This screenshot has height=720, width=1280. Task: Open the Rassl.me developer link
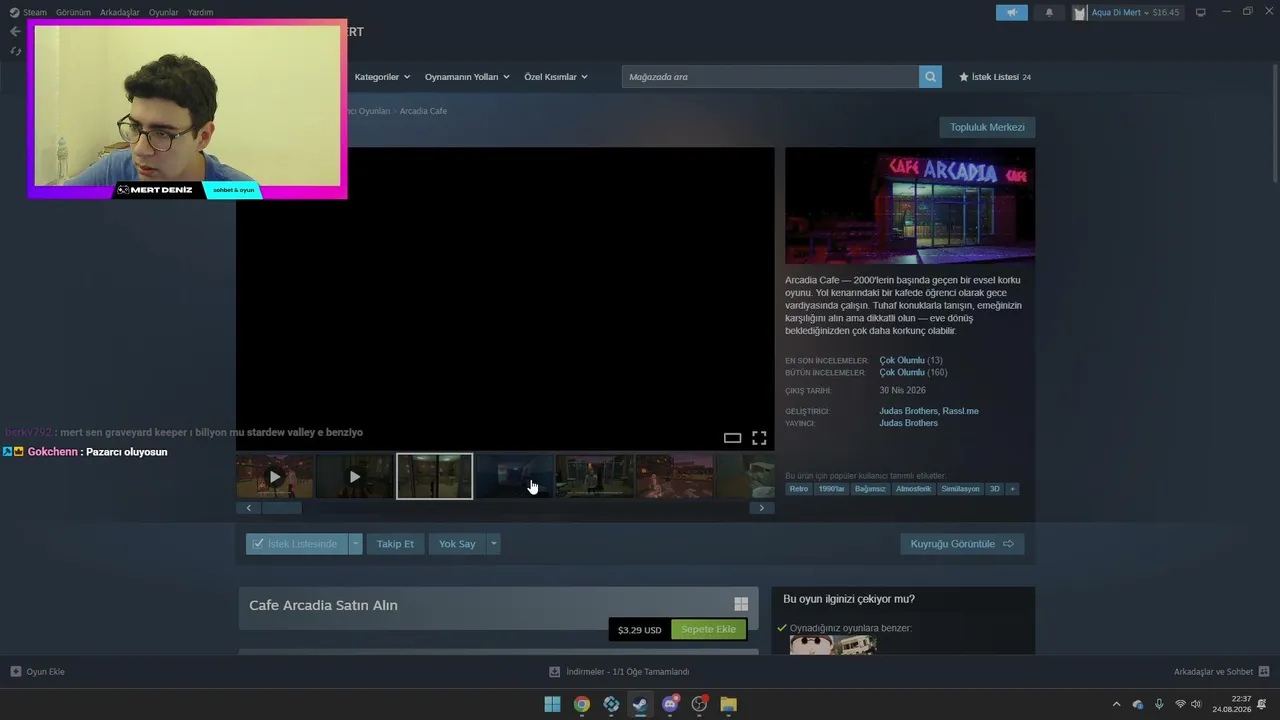pyautogui.click(x=960, y=411)
